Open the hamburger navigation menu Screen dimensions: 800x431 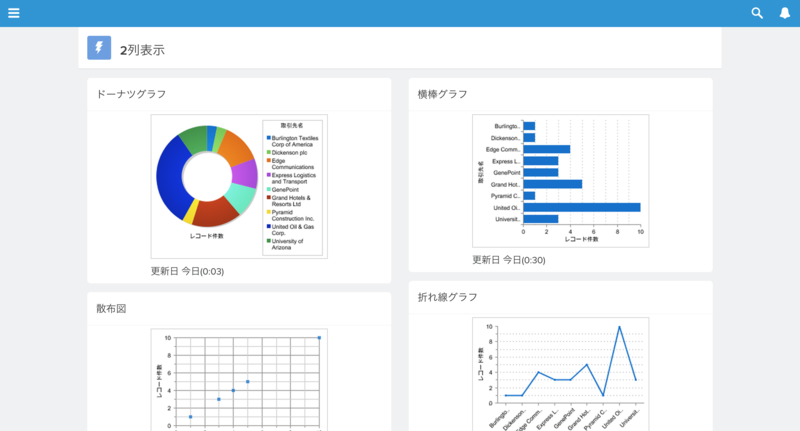click(x=14, y=13)
